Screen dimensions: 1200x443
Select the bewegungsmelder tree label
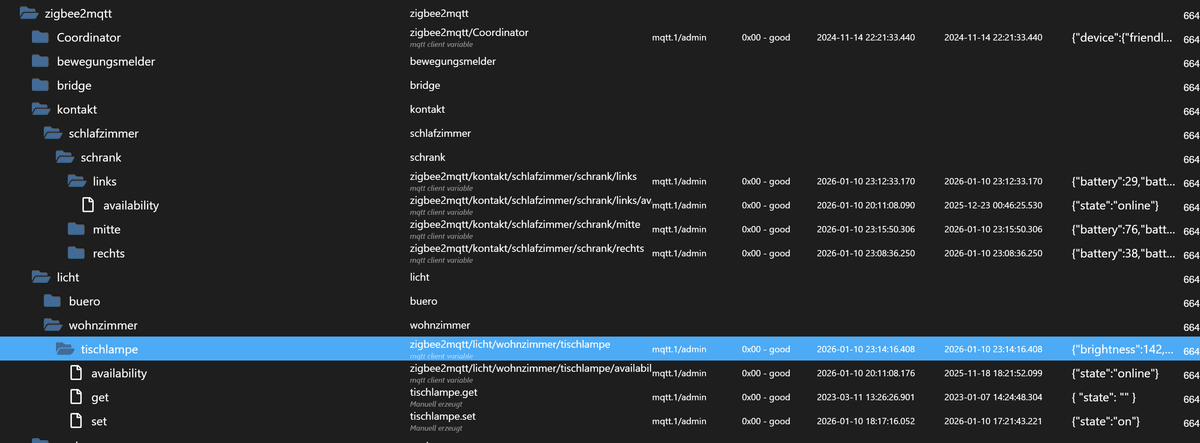tap(106, 61)
